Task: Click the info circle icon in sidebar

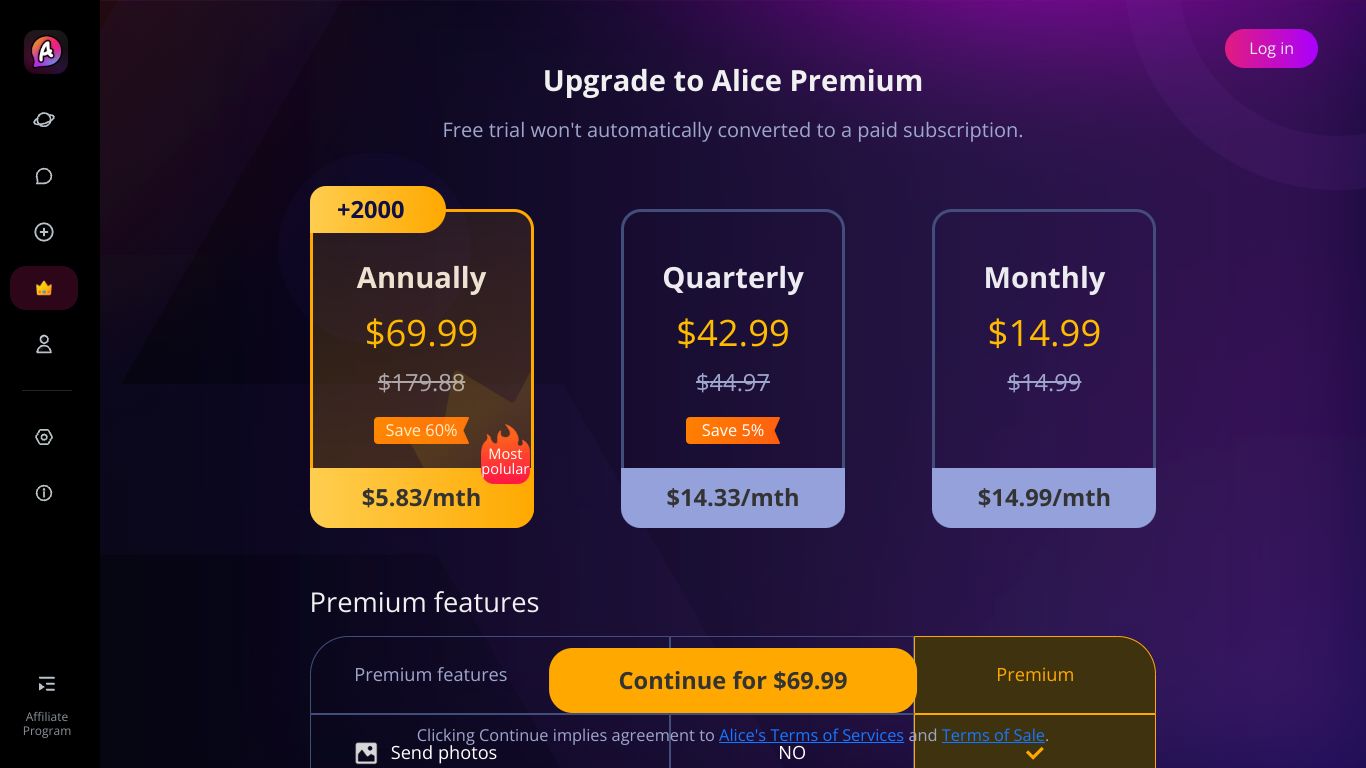Action: (44, 493)
